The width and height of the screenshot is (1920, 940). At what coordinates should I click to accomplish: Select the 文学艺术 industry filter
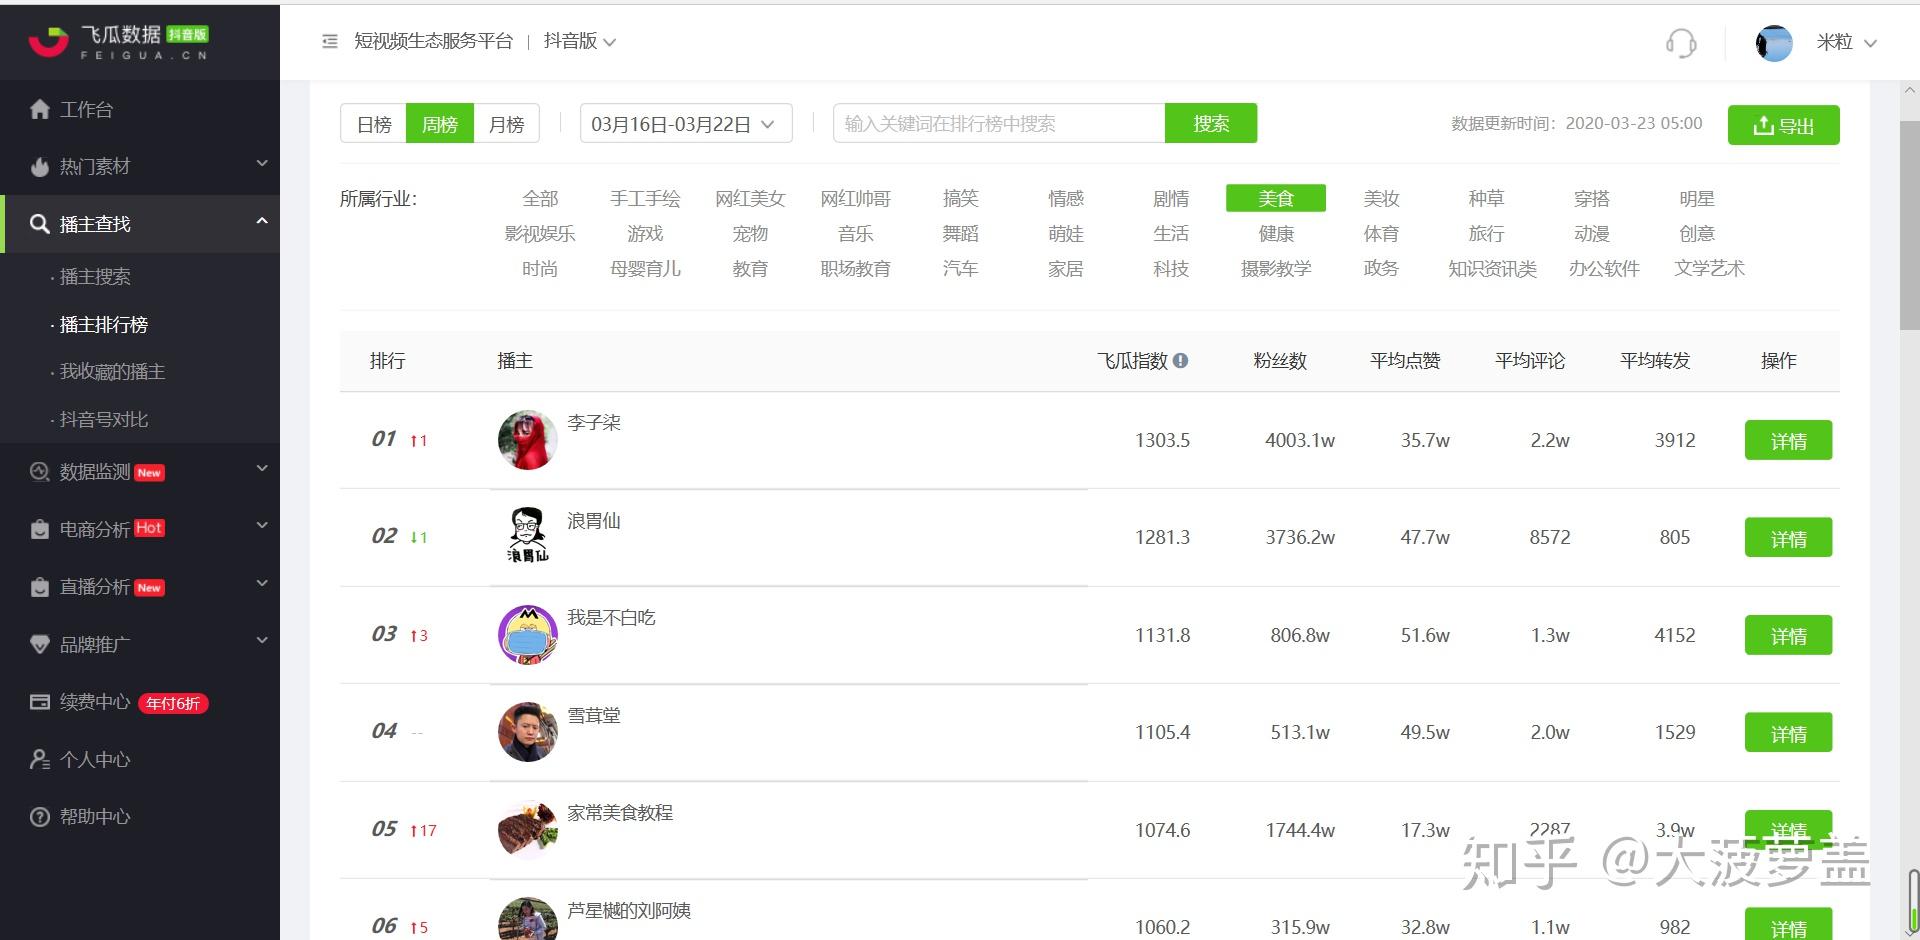pos(1709,269)
